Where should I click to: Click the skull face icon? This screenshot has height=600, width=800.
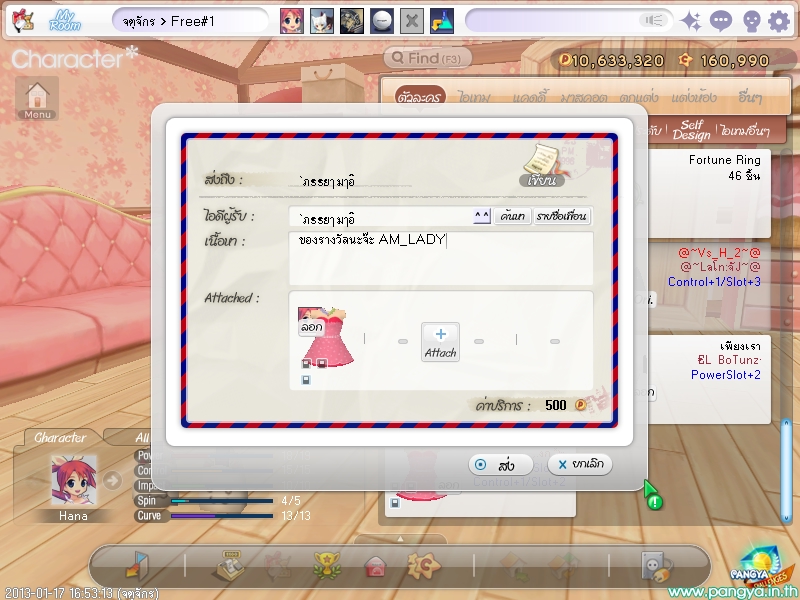[x=751, y=21]
